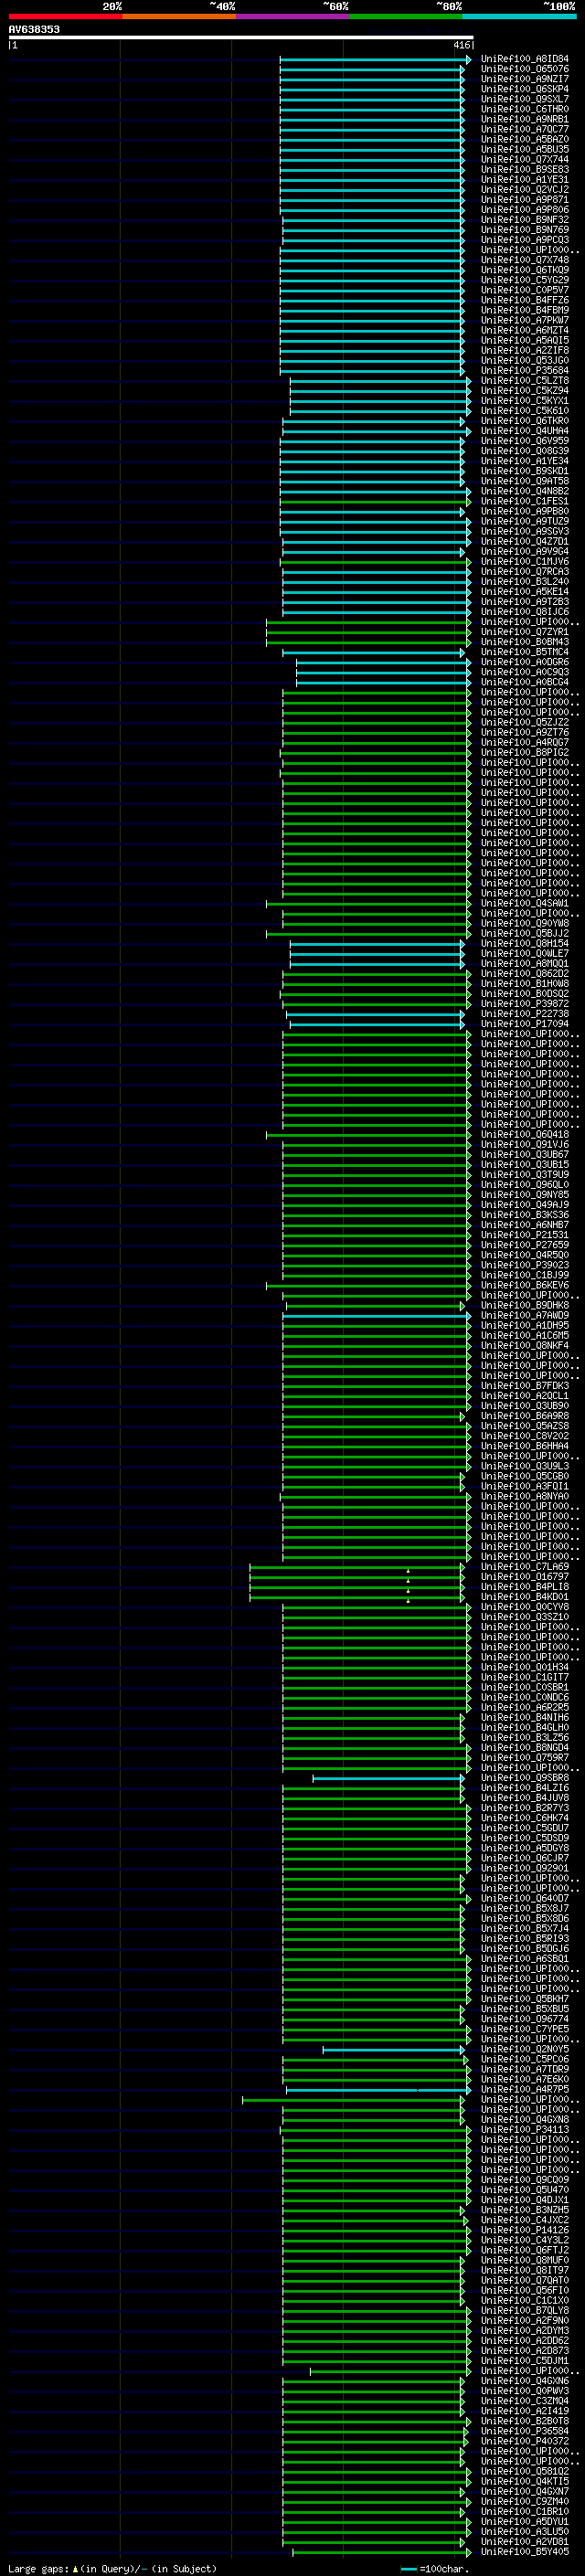Select hit label UniRef100_Q6Q418
This screenshot has height=2576, width=585.
click(x=525, y=1135)
